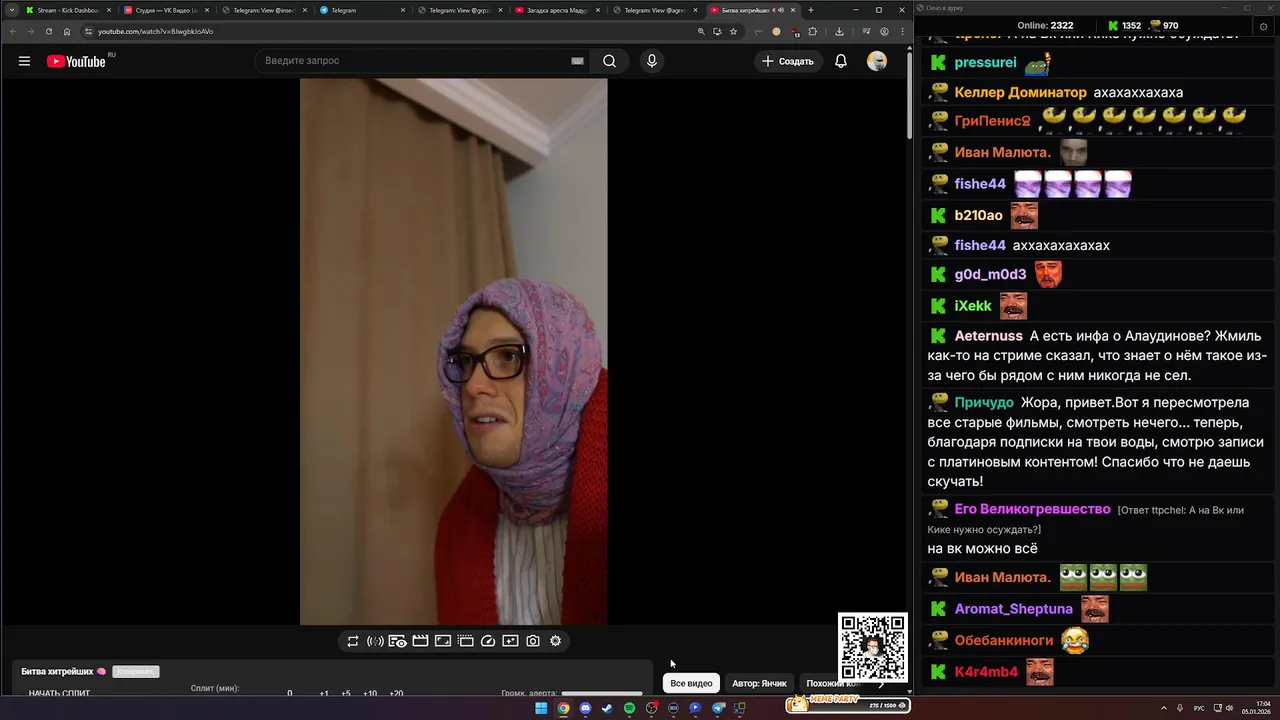Open the video toolbar settings gear
The image size is (1280, 720).
click(556, 641)
